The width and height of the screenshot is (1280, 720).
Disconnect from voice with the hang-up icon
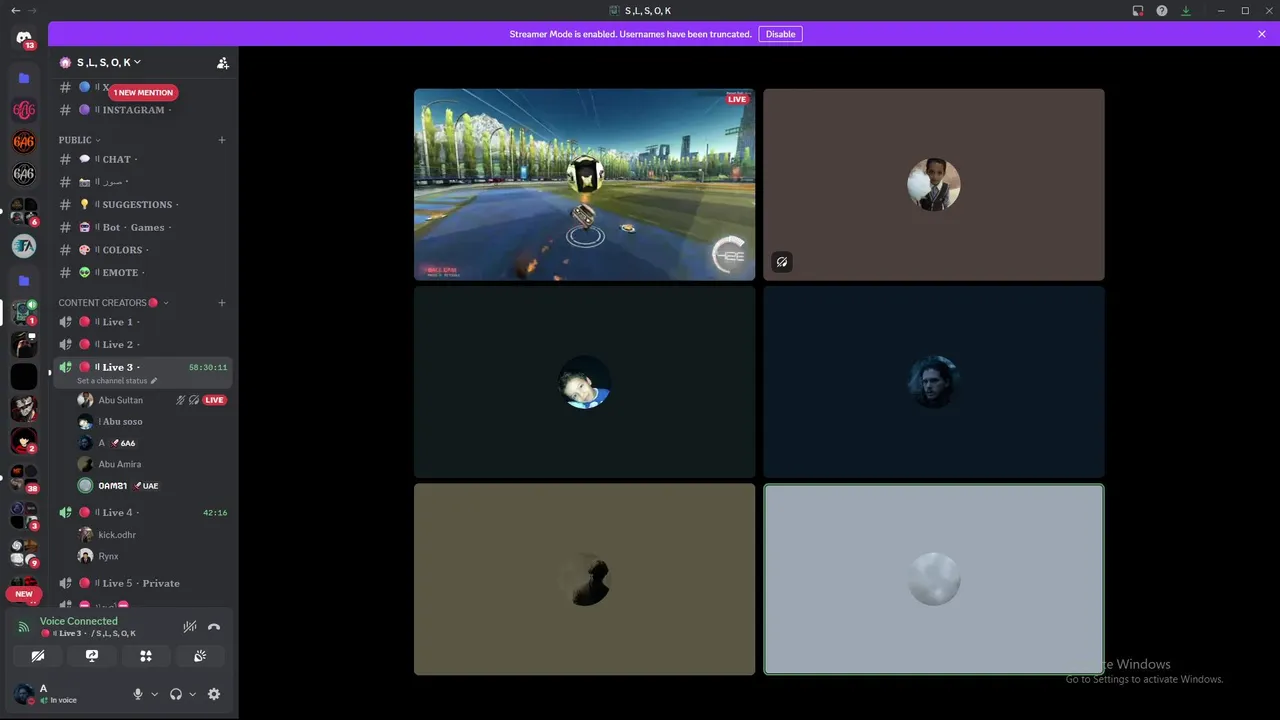pyautogui.click(x=214, y=627)
